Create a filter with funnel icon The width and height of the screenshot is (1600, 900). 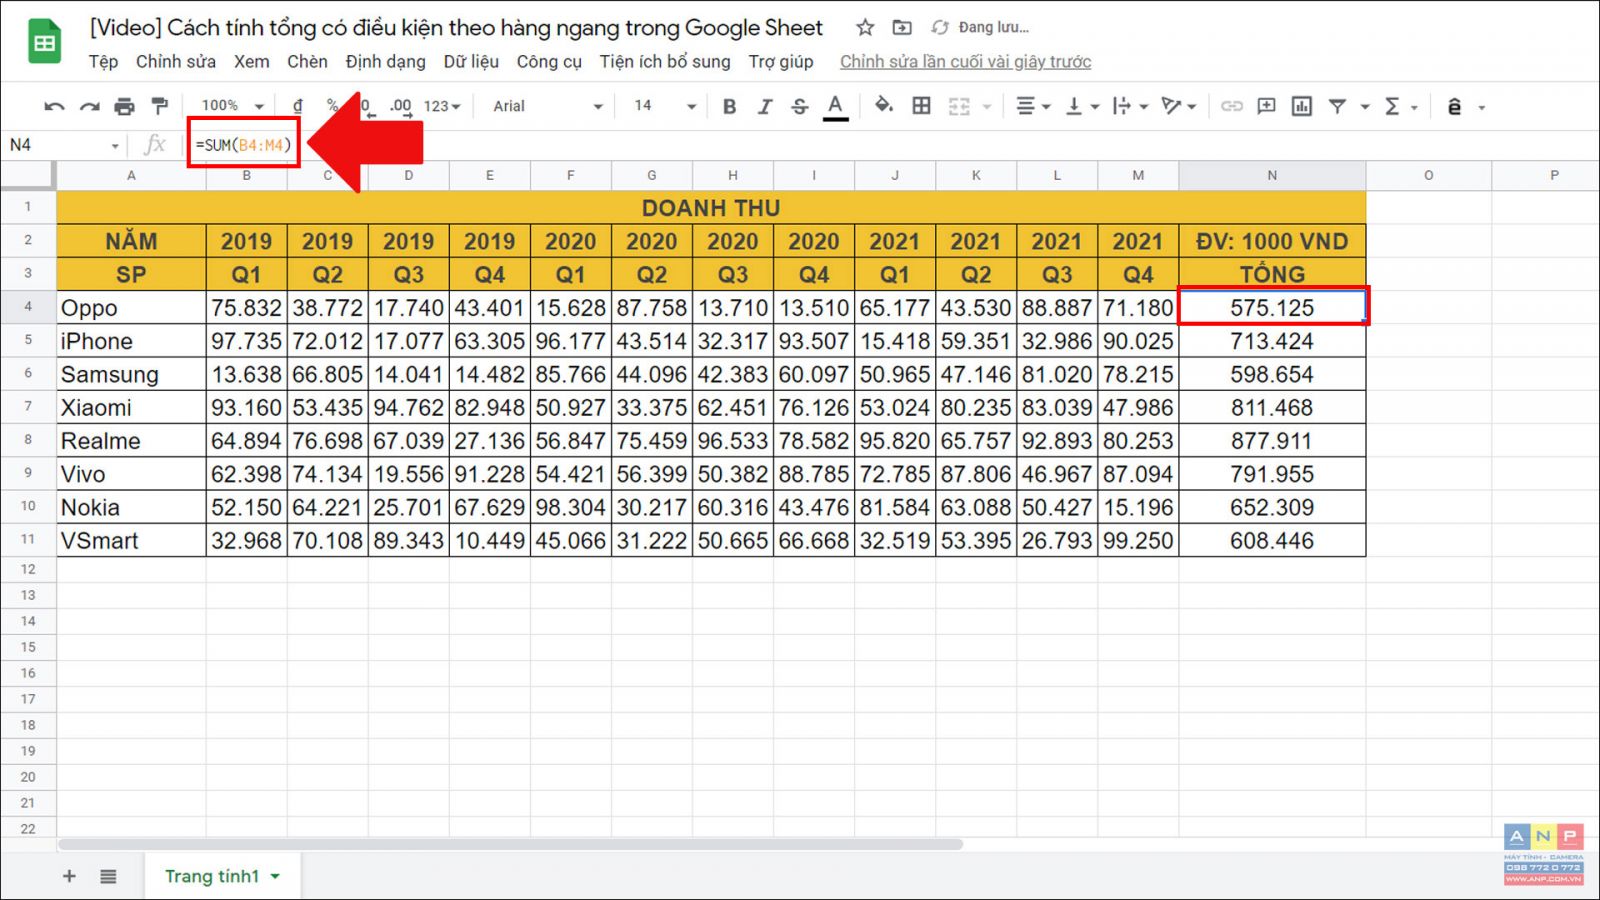(1337, 106)
